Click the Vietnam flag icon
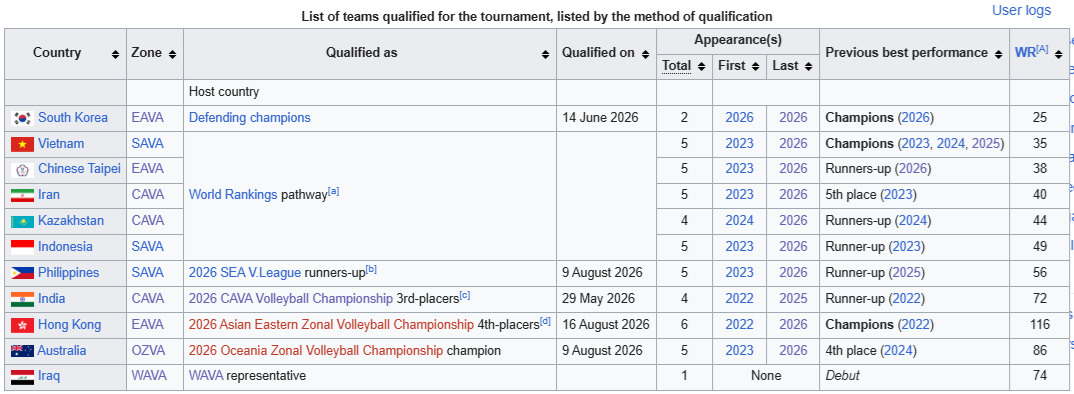The width and height of the screenshot is (1074, 394). [23, 144]
